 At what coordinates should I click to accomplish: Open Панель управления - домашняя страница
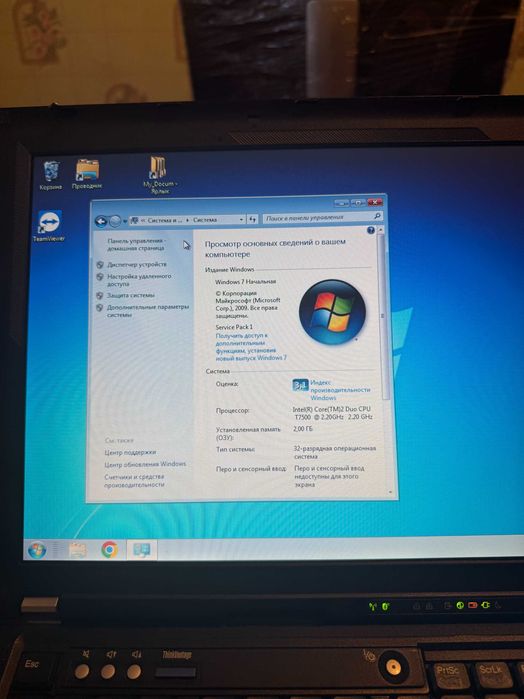[x=136, y=244]
